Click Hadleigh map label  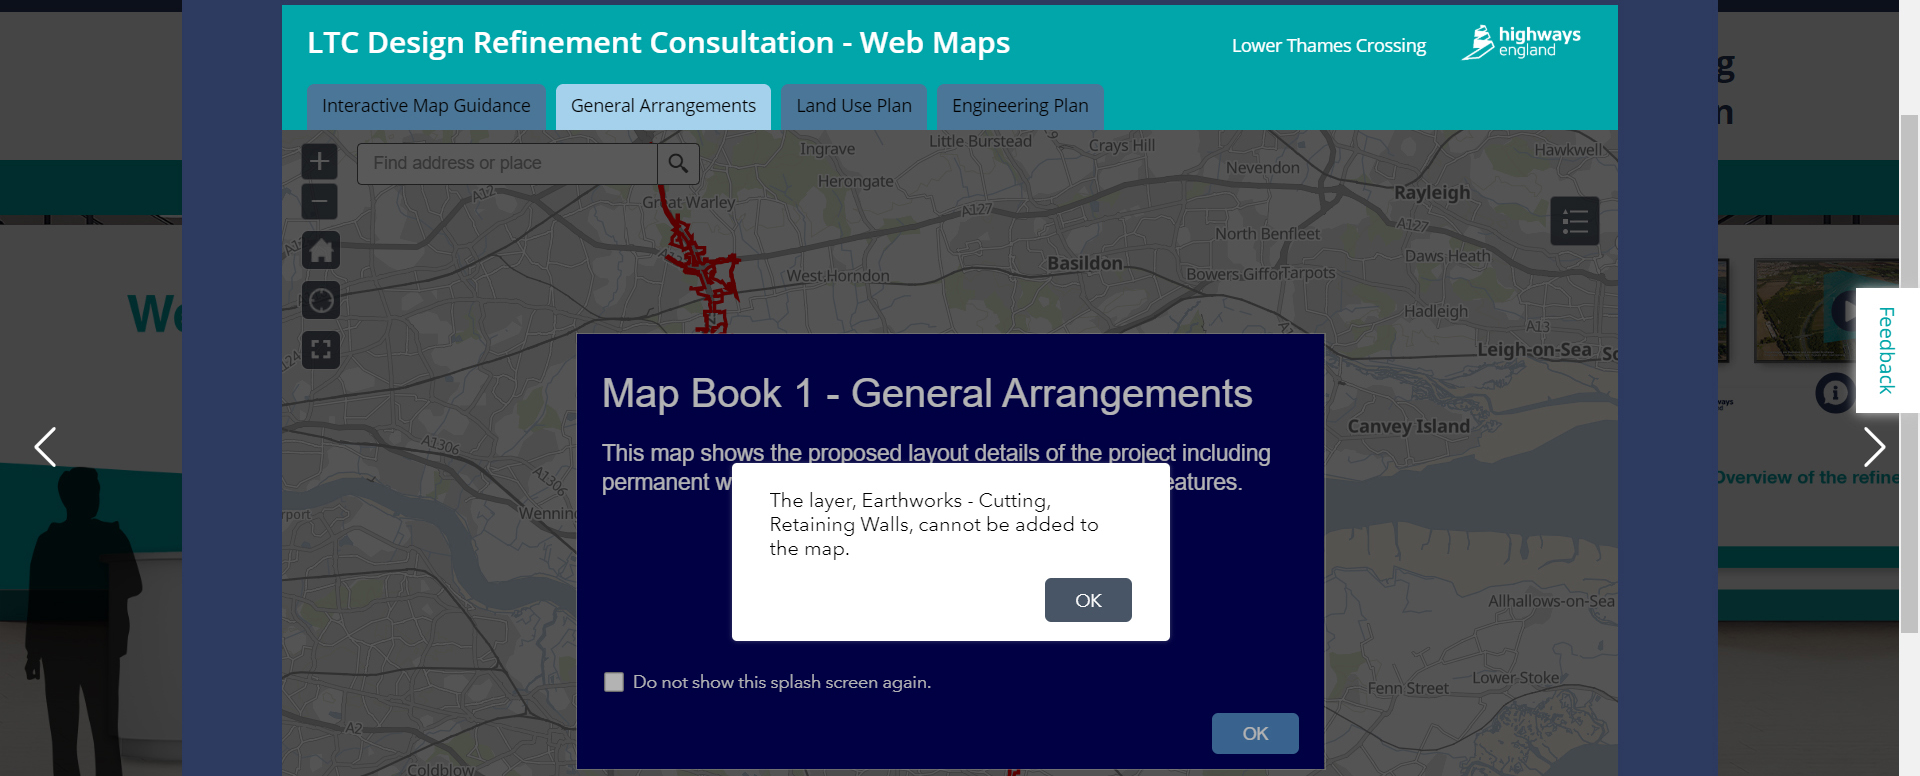coord(1436,312)
